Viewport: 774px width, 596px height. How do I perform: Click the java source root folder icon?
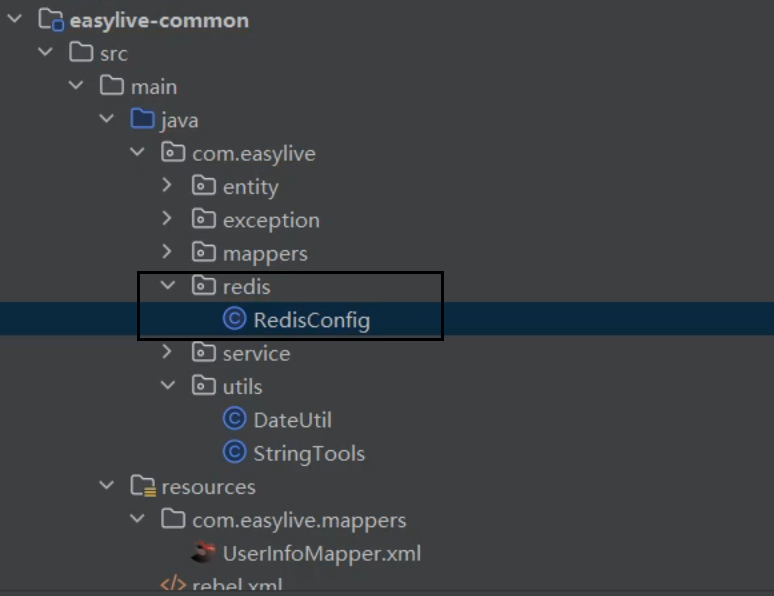[143, 120]
